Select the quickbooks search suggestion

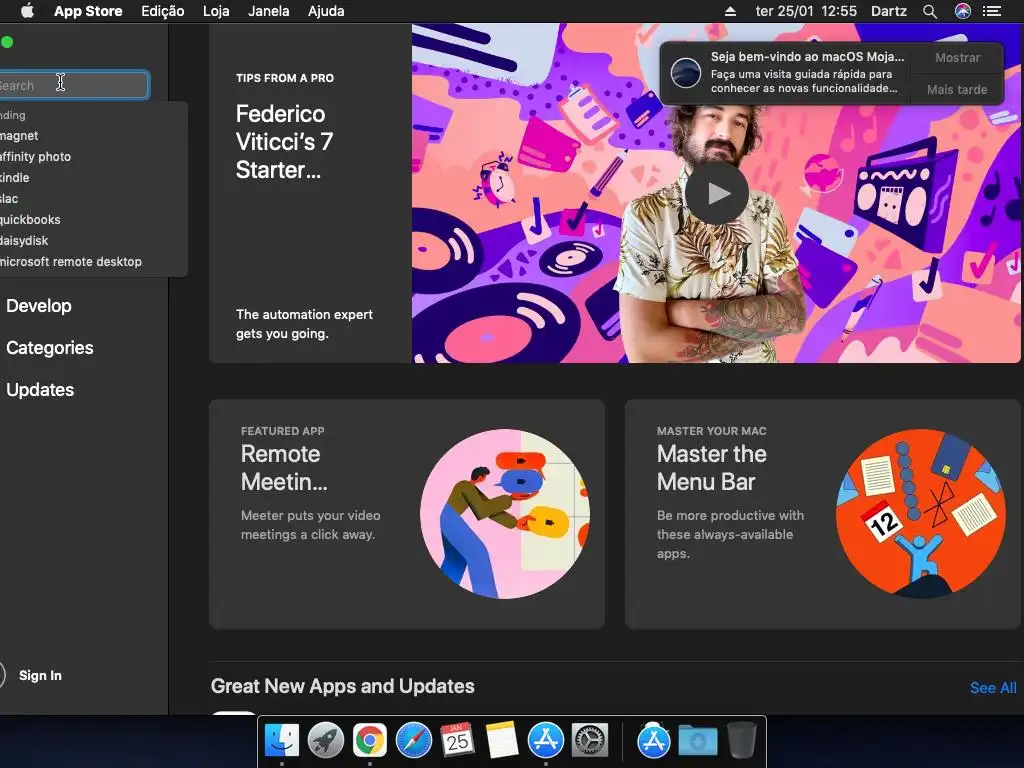pos(91,219)
